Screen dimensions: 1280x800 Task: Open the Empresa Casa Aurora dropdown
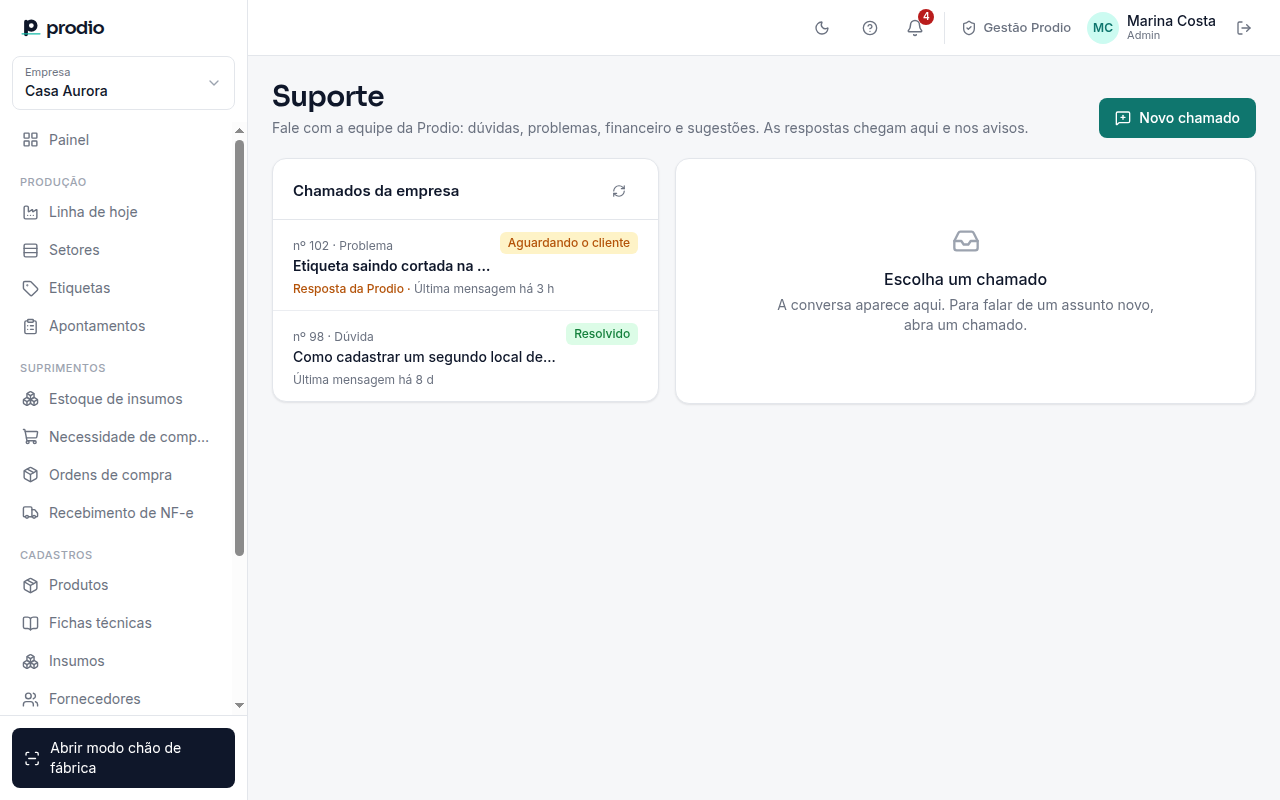coord(123,82)
